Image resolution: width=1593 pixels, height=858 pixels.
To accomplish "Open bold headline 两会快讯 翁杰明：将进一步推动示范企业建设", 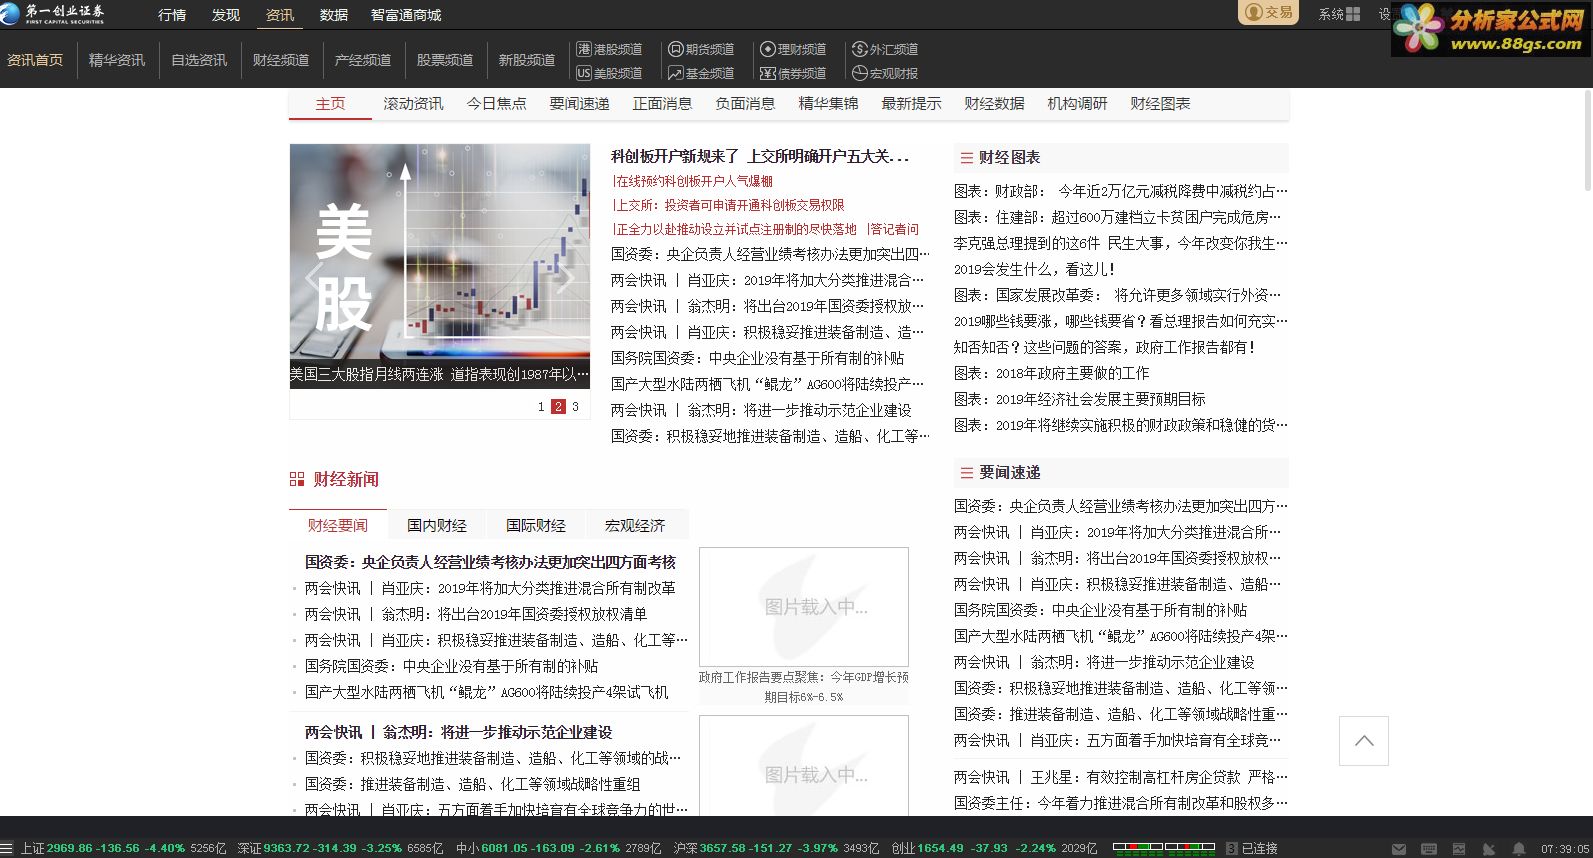I will click(458, 733).
